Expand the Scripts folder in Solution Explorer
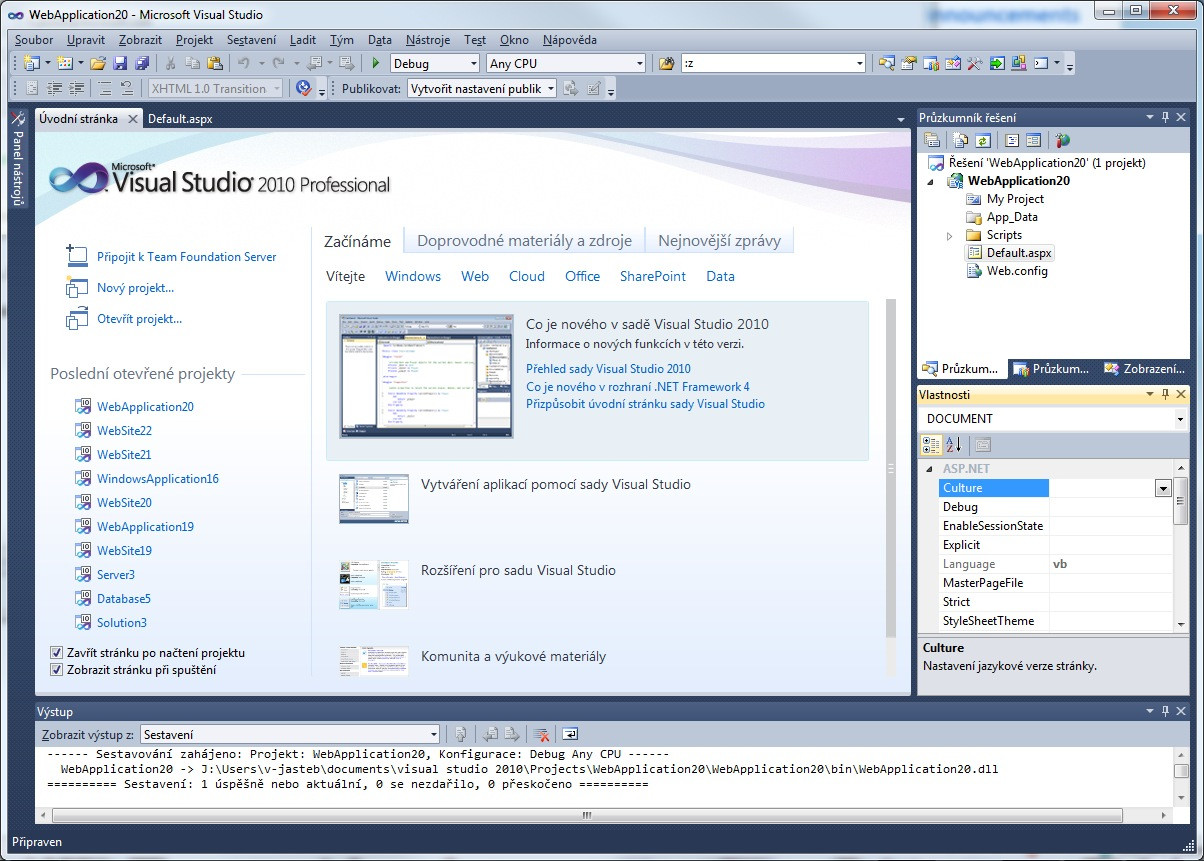1204x861 pixels. [x=950, y=235]
